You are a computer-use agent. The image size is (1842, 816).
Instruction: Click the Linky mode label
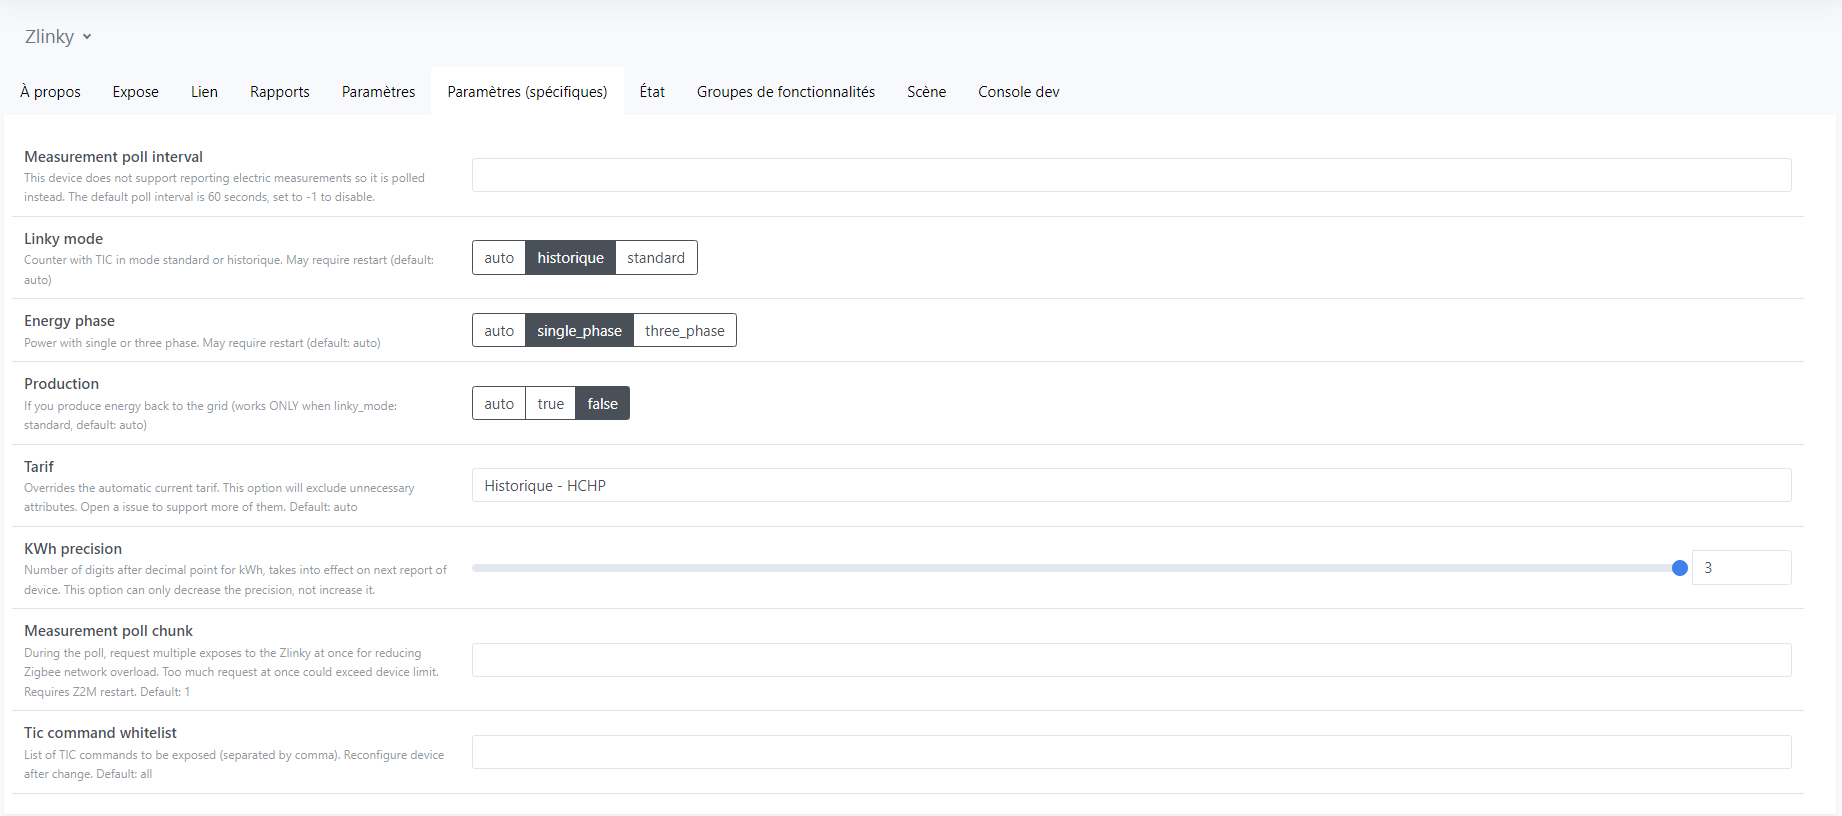click(x=63, y=239)
